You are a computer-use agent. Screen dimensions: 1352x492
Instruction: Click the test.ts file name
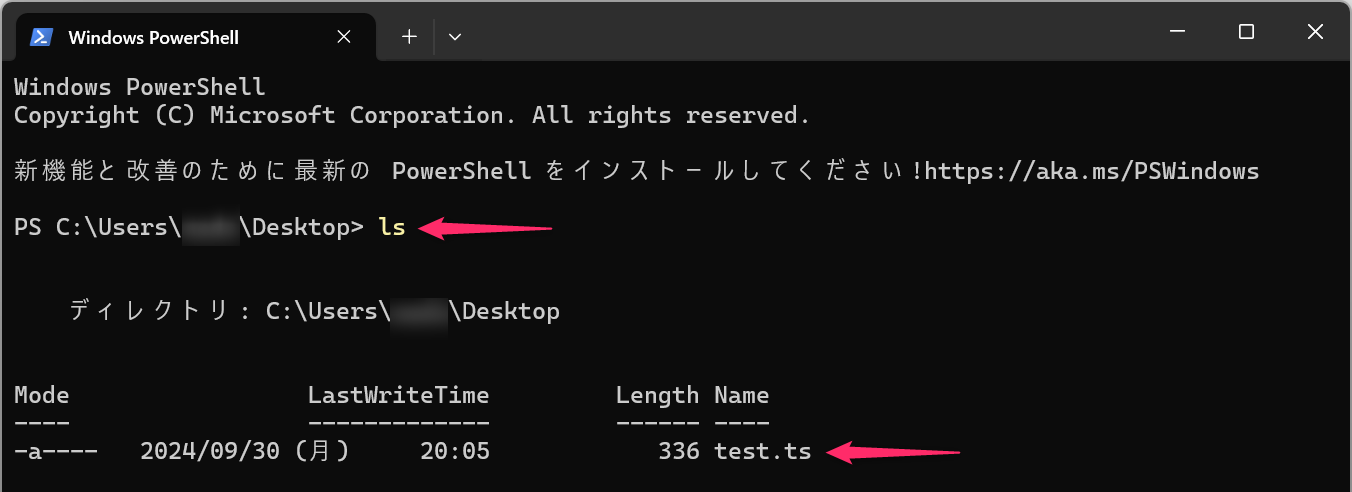point(762,451)
